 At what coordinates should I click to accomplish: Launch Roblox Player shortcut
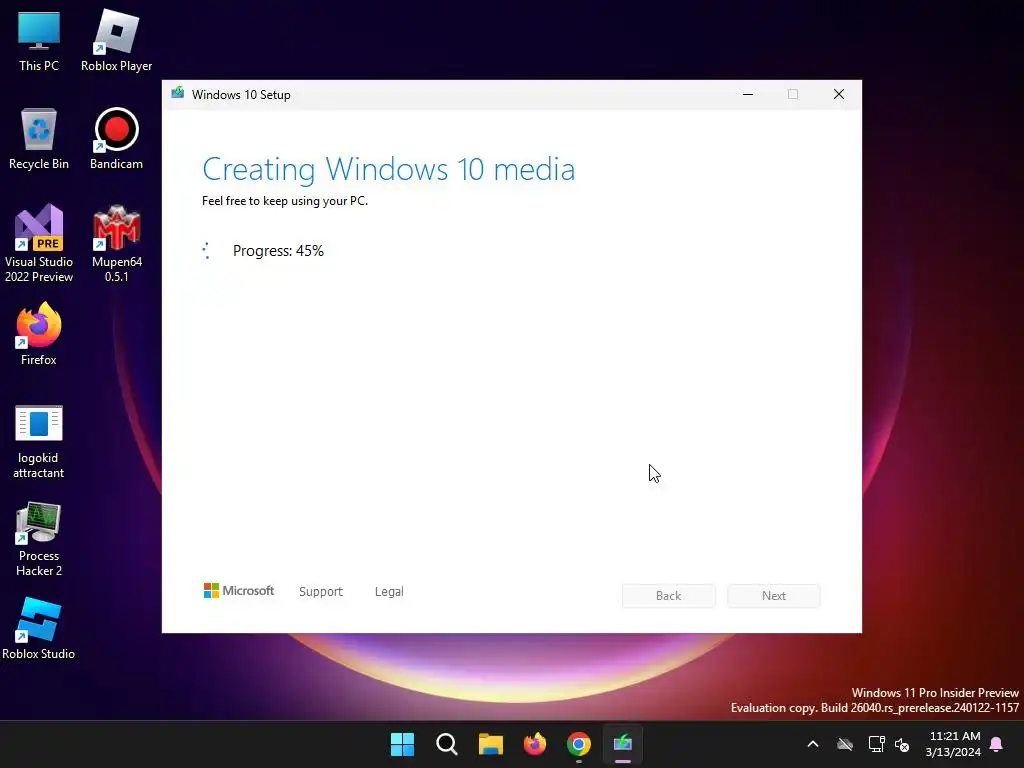[x=116, y=40]
